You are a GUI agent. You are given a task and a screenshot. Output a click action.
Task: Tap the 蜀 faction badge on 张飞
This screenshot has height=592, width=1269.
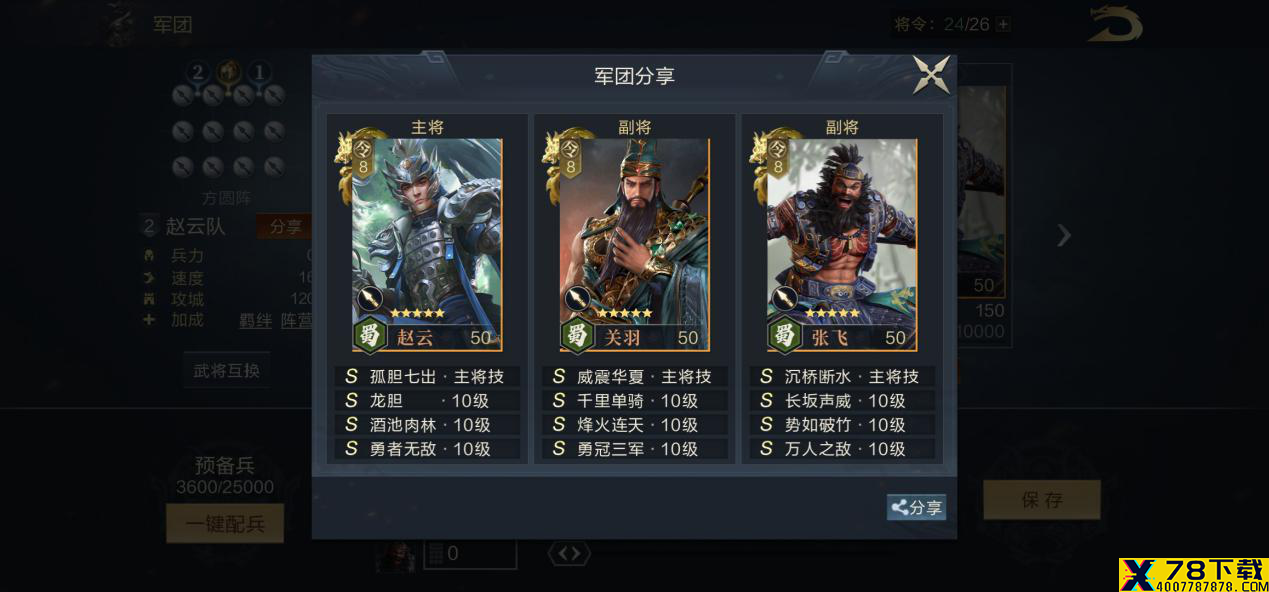coord(785,335)
